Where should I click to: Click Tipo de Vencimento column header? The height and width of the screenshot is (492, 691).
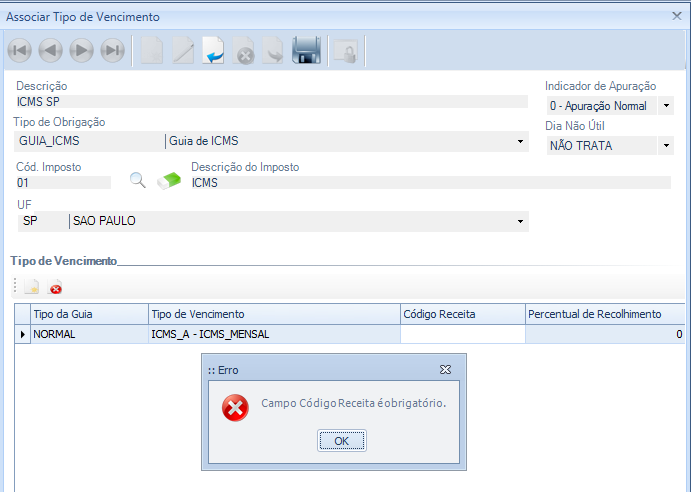[275, 314]
